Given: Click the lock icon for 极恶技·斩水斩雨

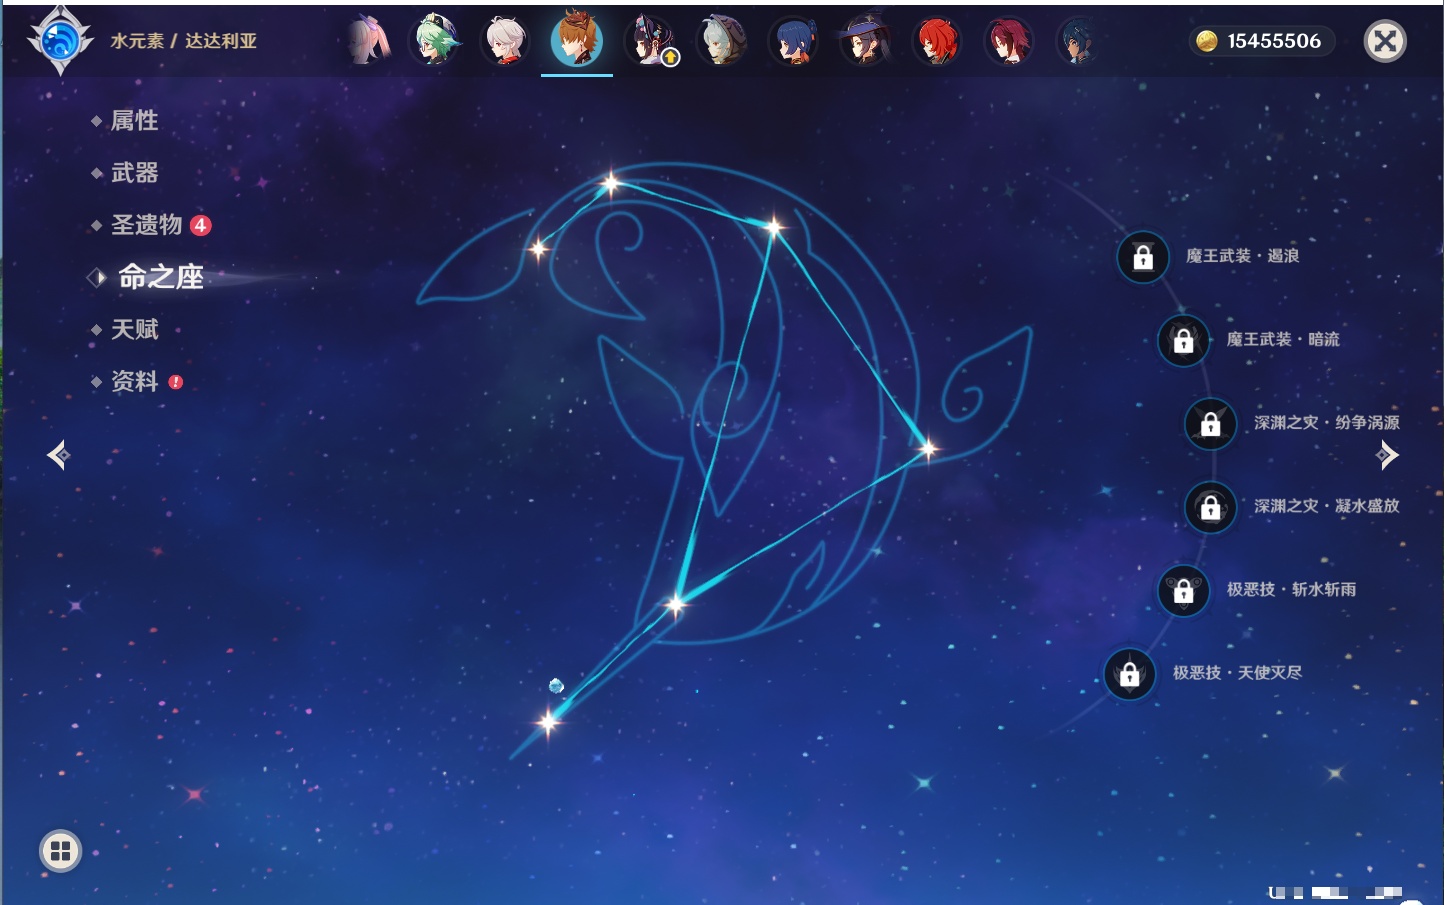Looking at the screenshot, I should coord(1183,590).
